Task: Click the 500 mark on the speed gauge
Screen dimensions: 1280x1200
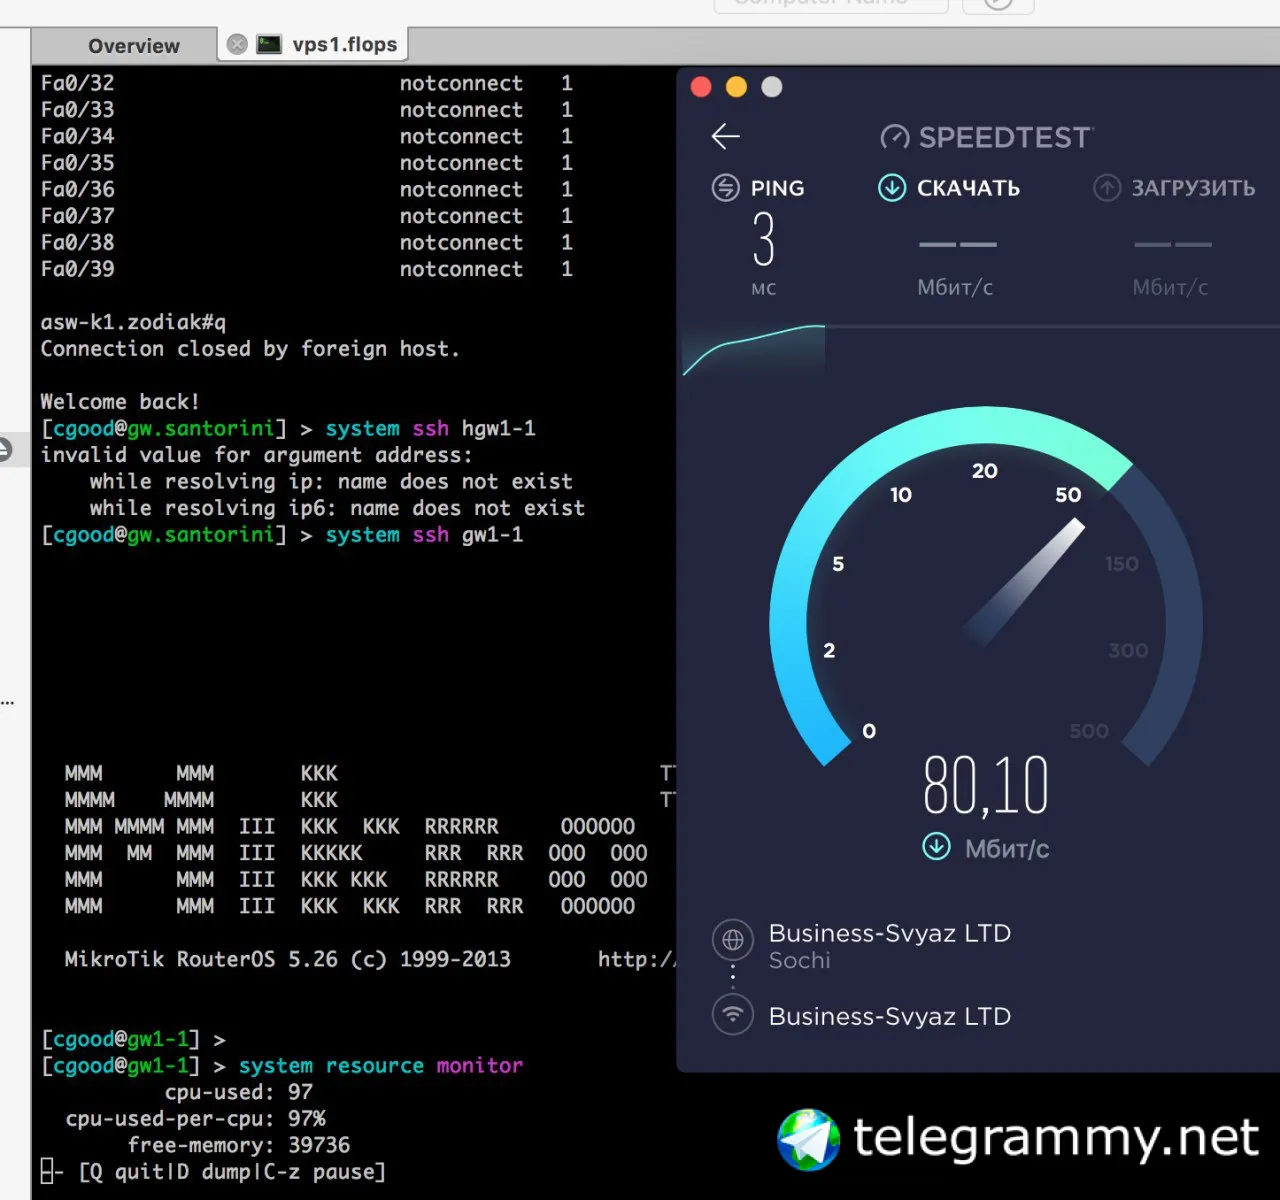Action: tap(1089, 731)
